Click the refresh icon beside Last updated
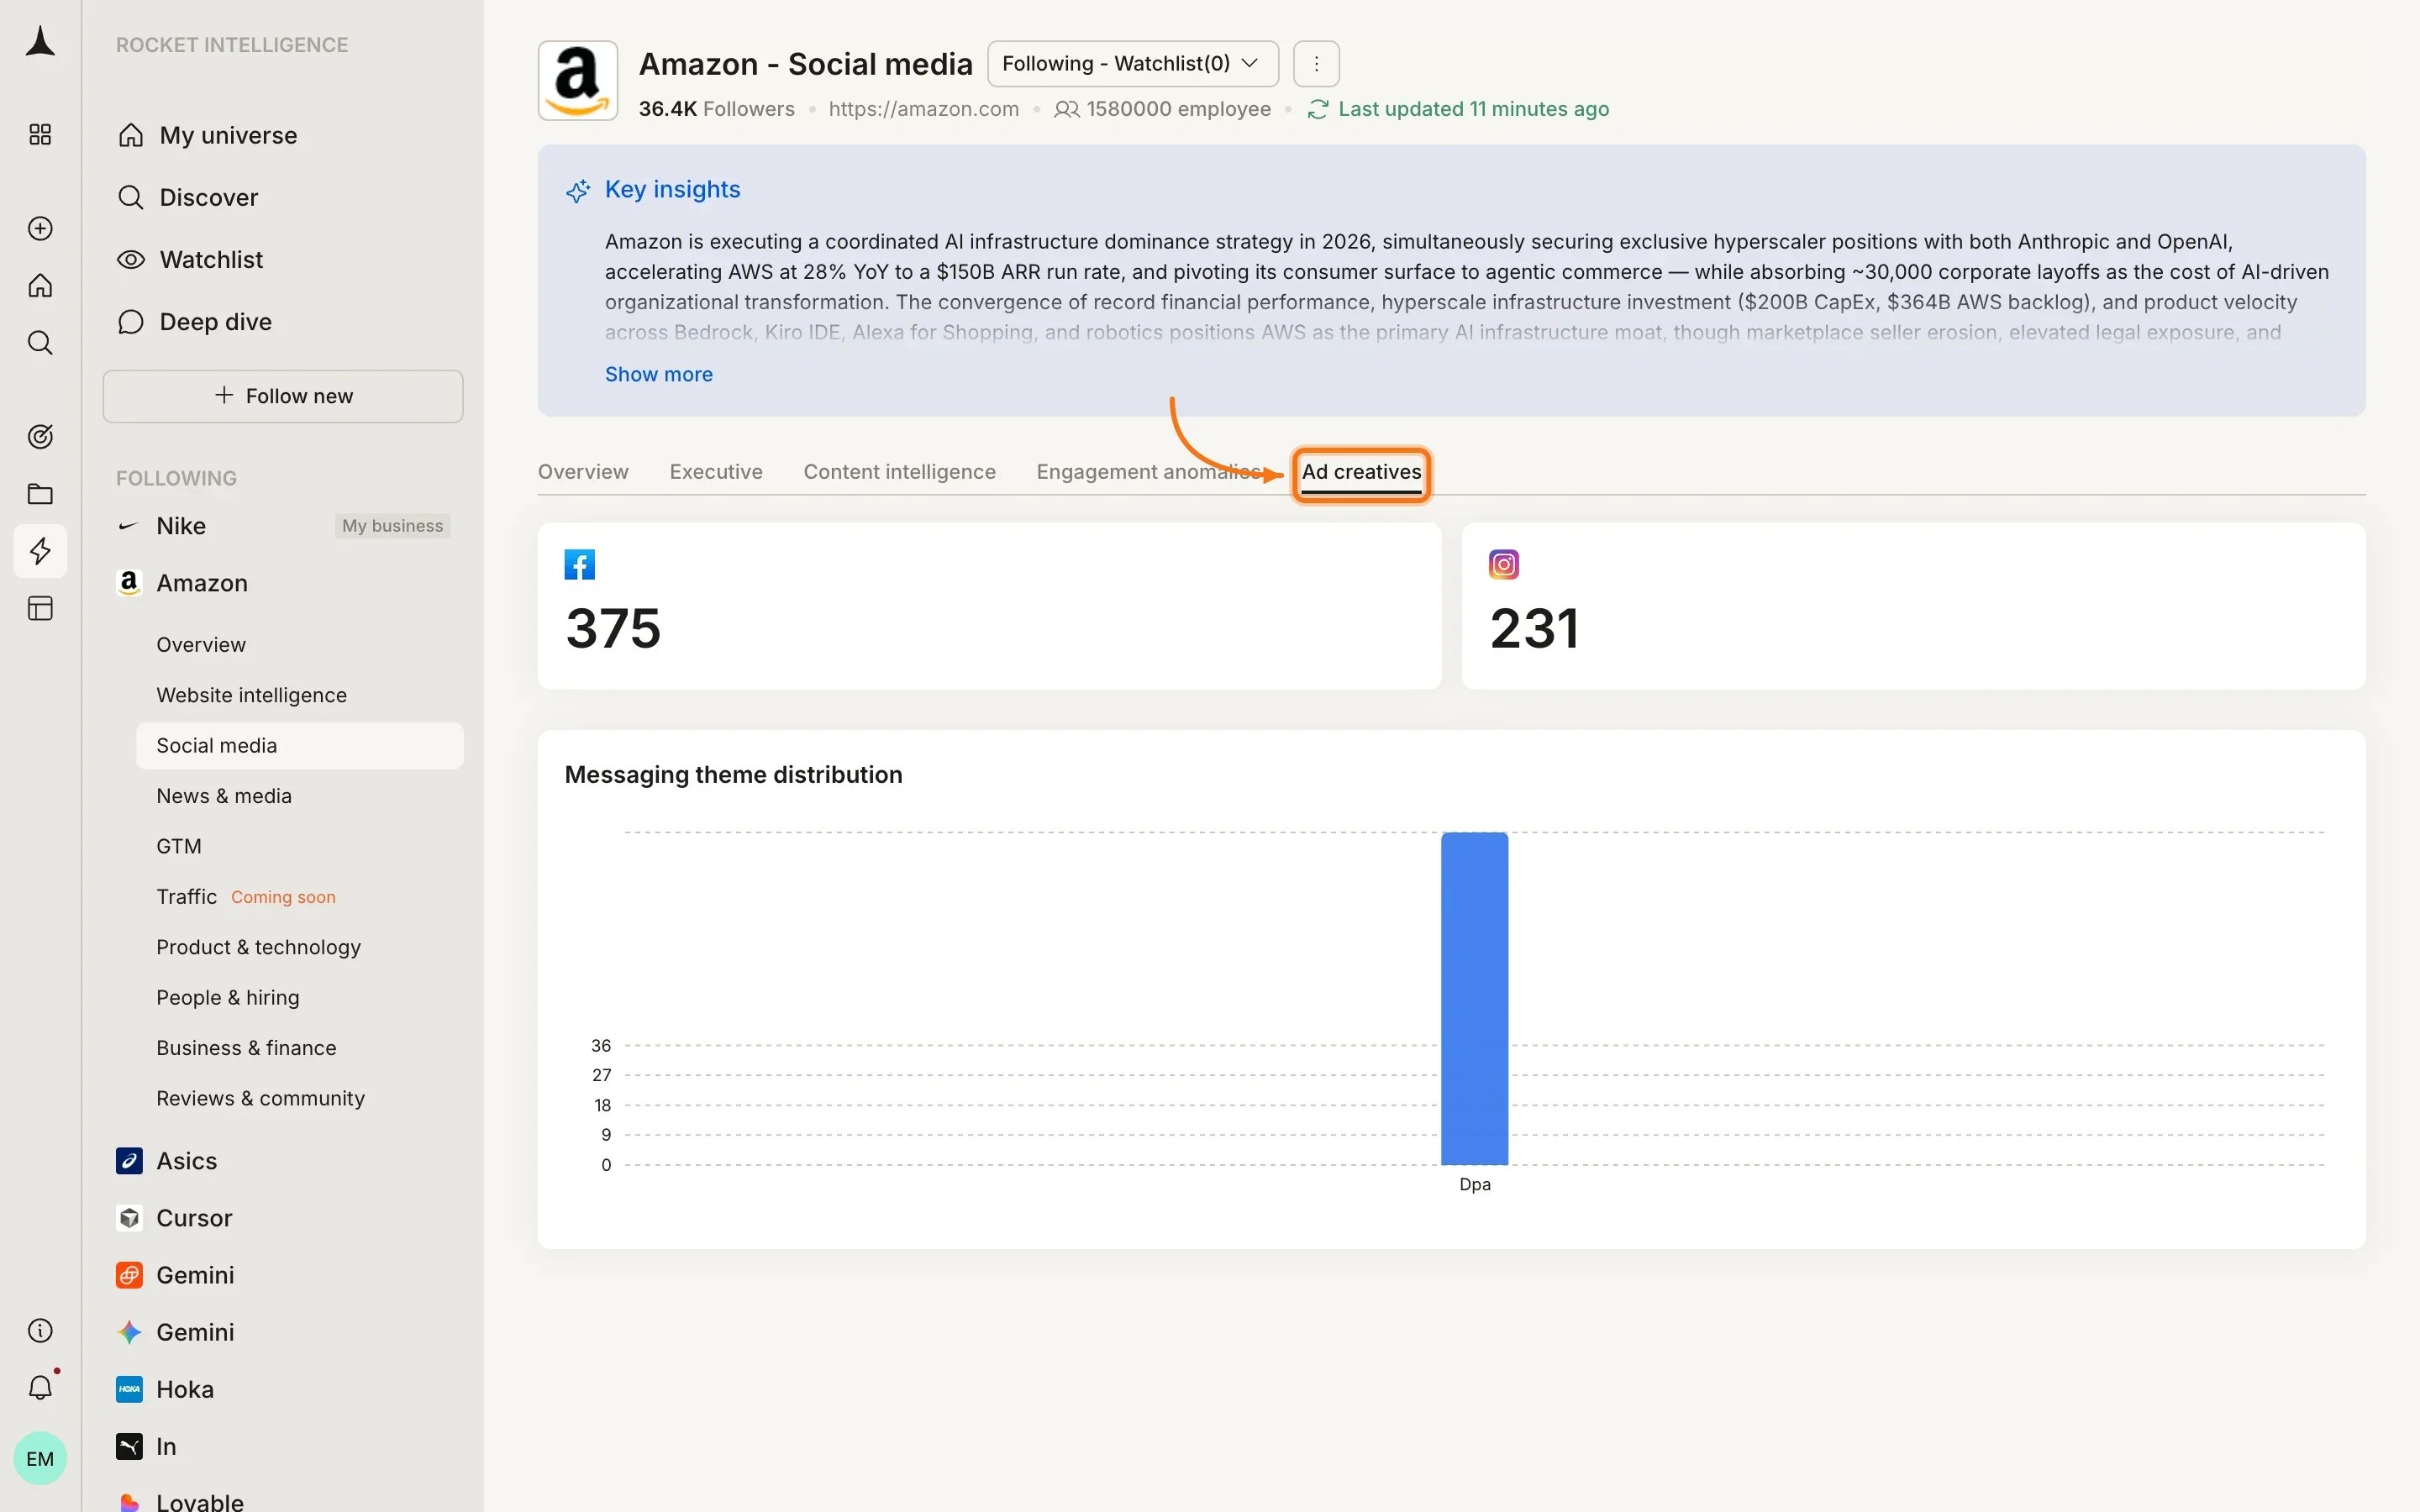Viewport: 2420px width, 1512px height. click(1318, 109)
